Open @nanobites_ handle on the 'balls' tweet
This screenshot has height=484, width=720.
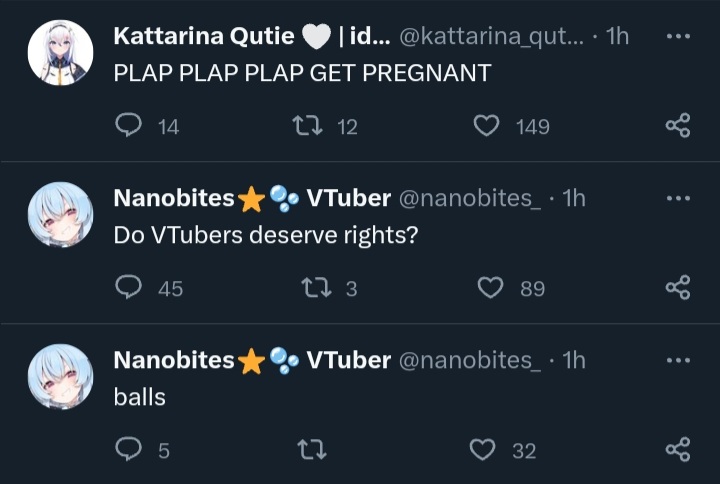click(470, 360)
